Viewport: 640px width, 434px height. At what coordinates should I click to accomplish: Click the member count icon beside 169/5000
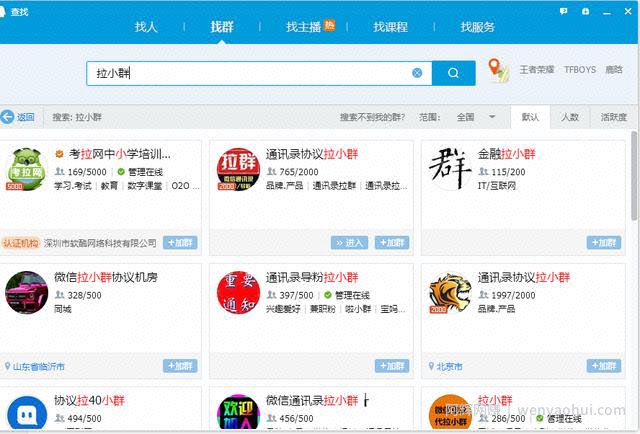[x=60, y=171]
